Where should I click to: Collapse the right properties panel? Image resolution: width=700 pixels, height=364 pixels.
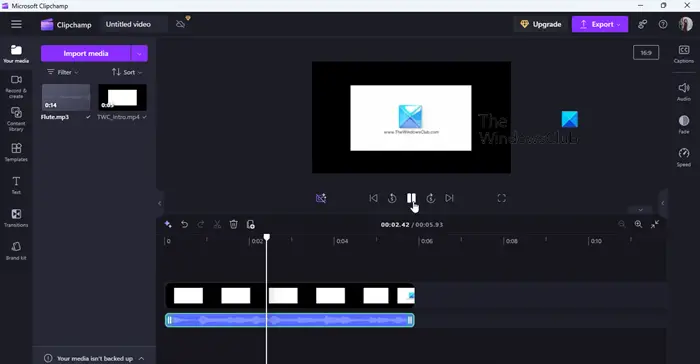pyautogui.click(x=663, y=203)
